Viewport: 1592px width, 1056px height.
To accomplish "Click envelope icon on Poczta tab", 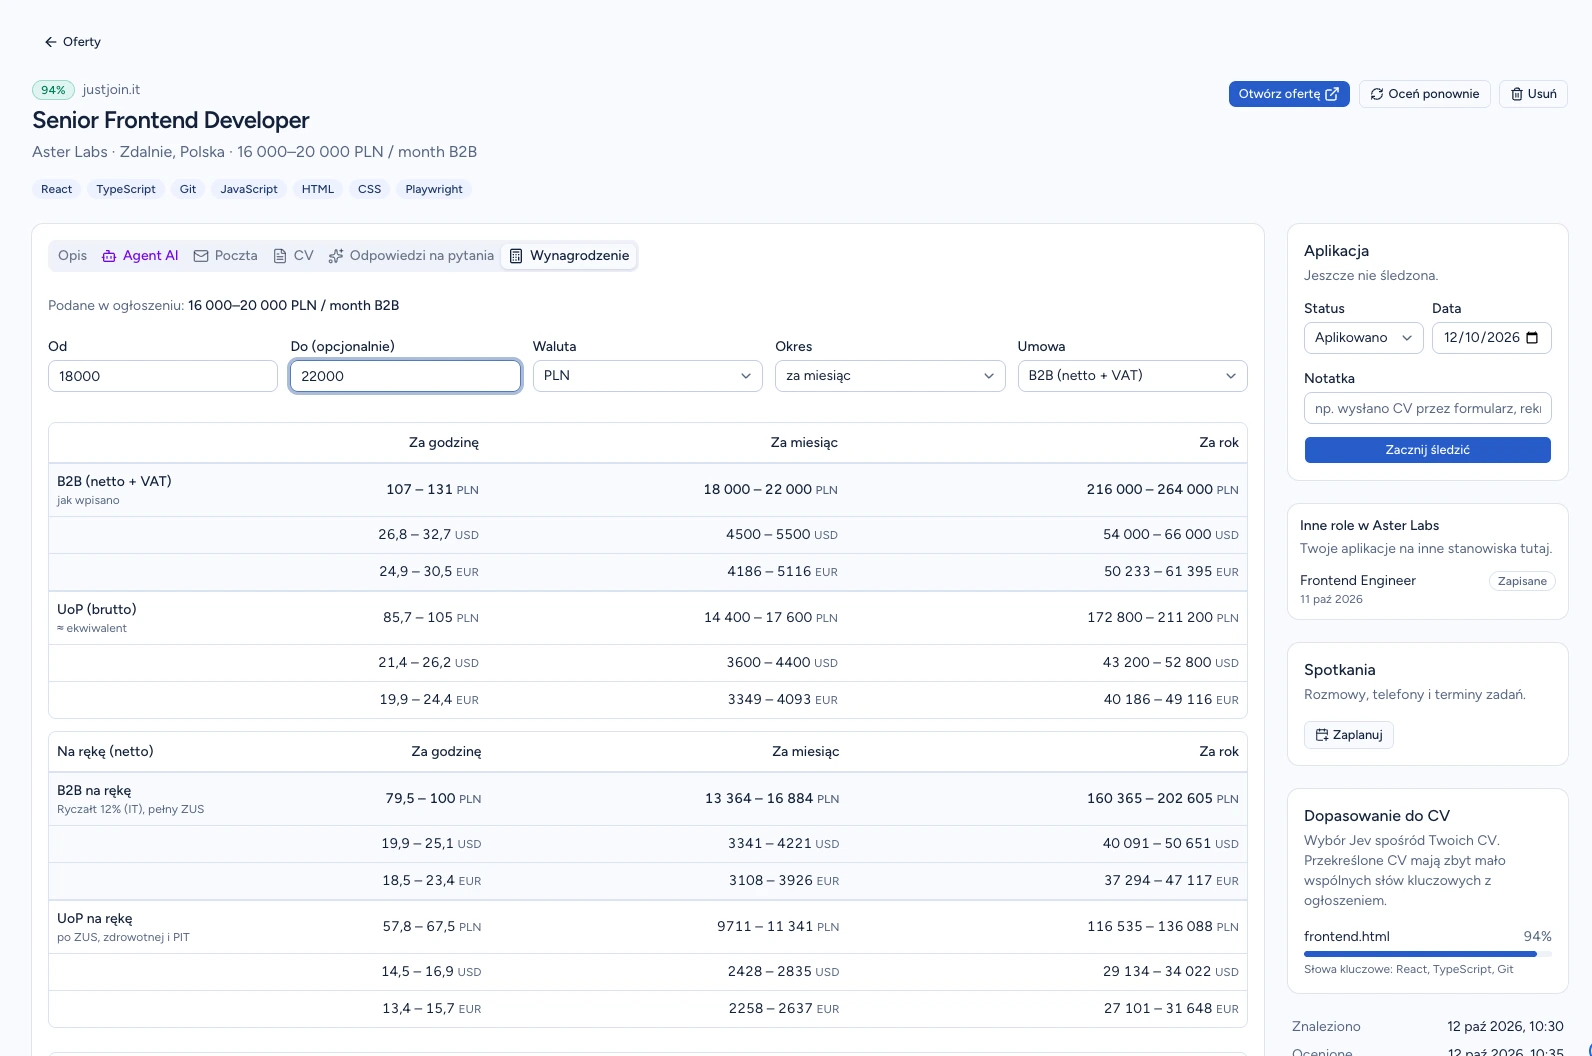I will click(x=201, y=256).
